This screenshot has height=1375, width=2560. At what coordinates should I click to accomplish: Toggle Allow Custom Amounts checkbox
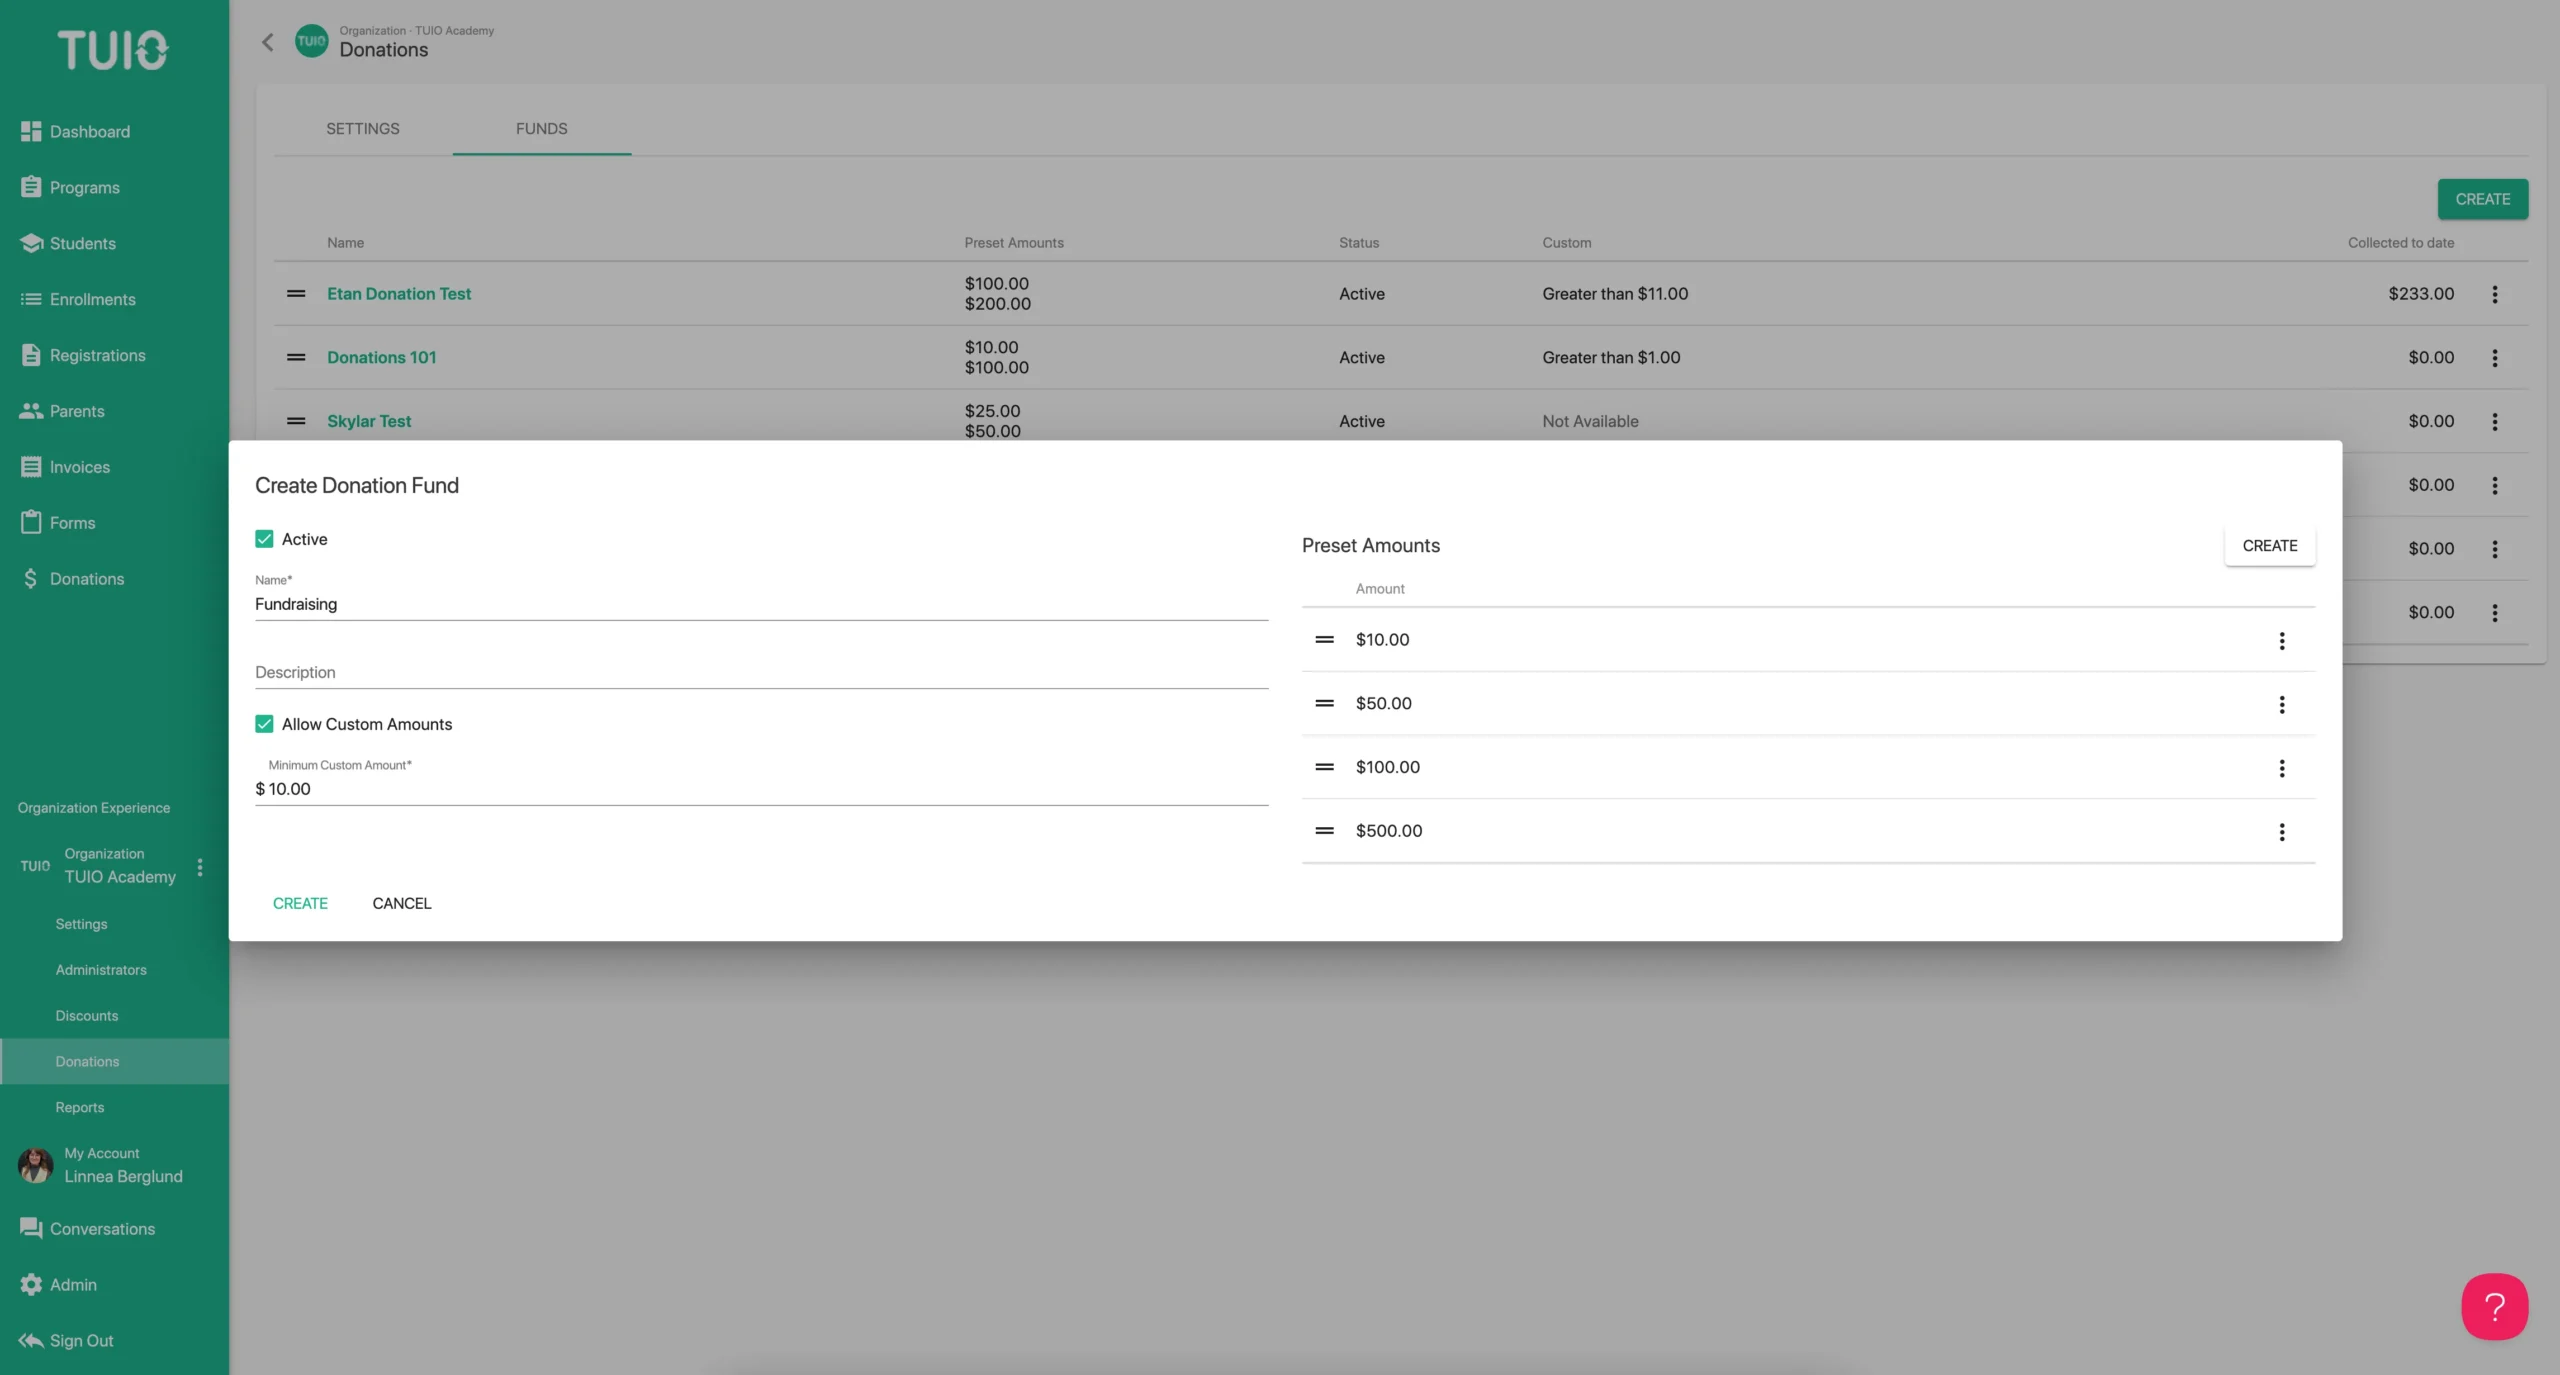[x=264, y=724]
